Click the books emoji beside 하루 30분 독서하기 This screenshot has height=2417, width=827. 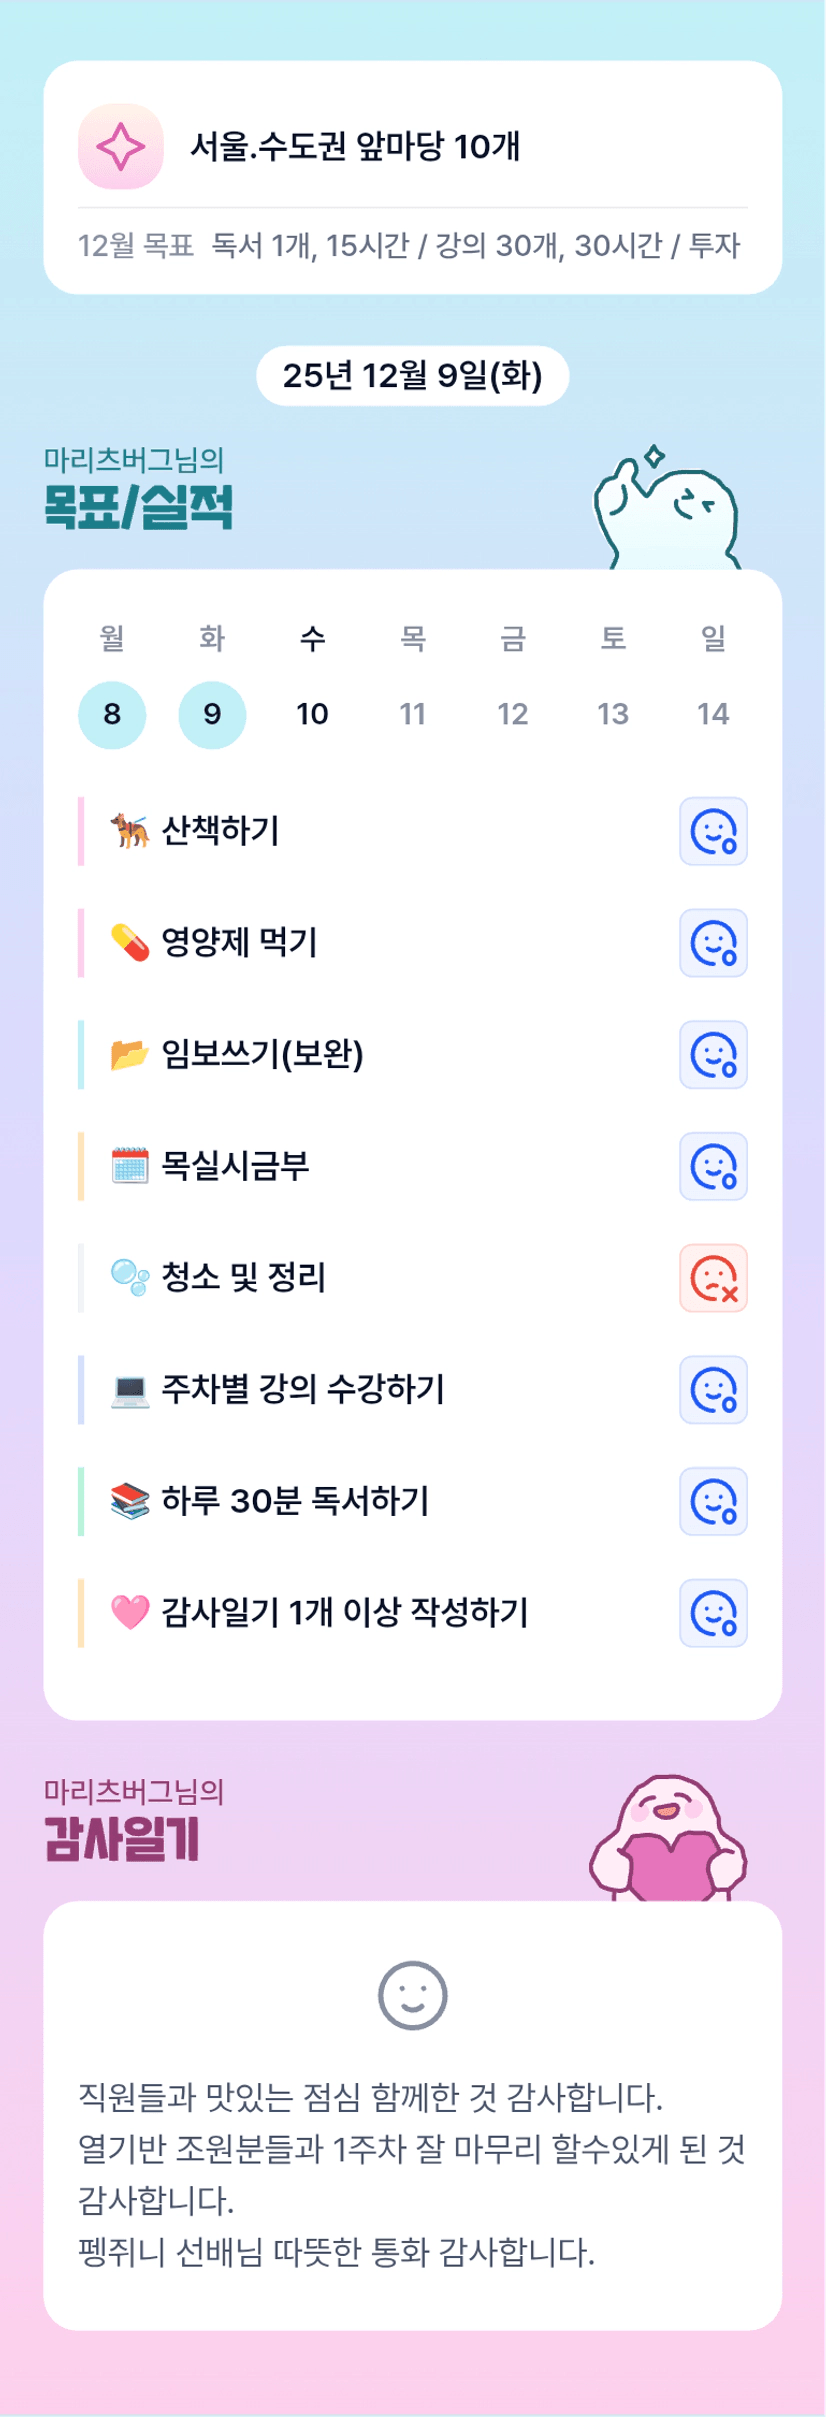130,1501
